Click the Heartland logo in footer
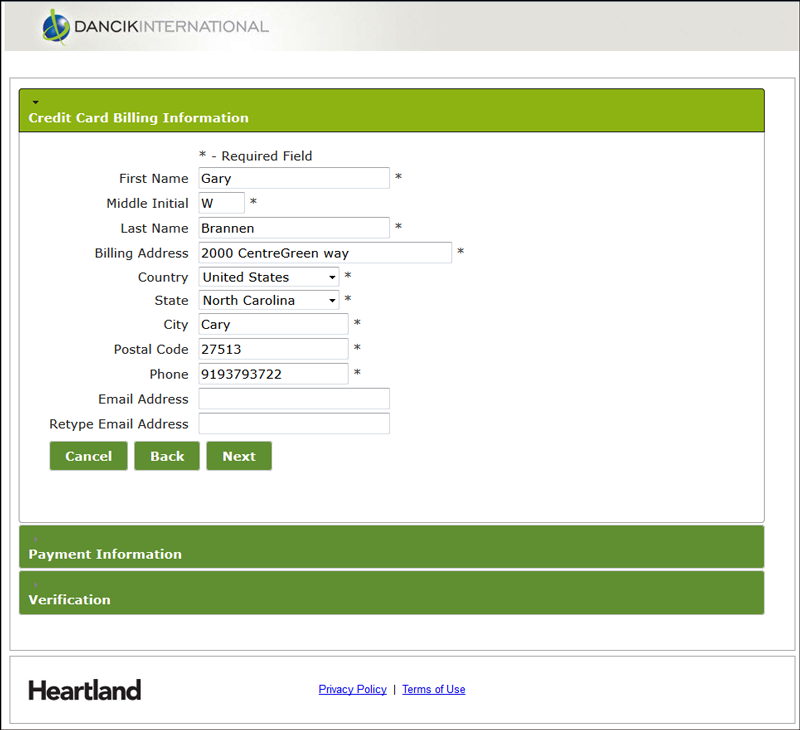Screen dimensions: 800x730 [x=85, y=690]
